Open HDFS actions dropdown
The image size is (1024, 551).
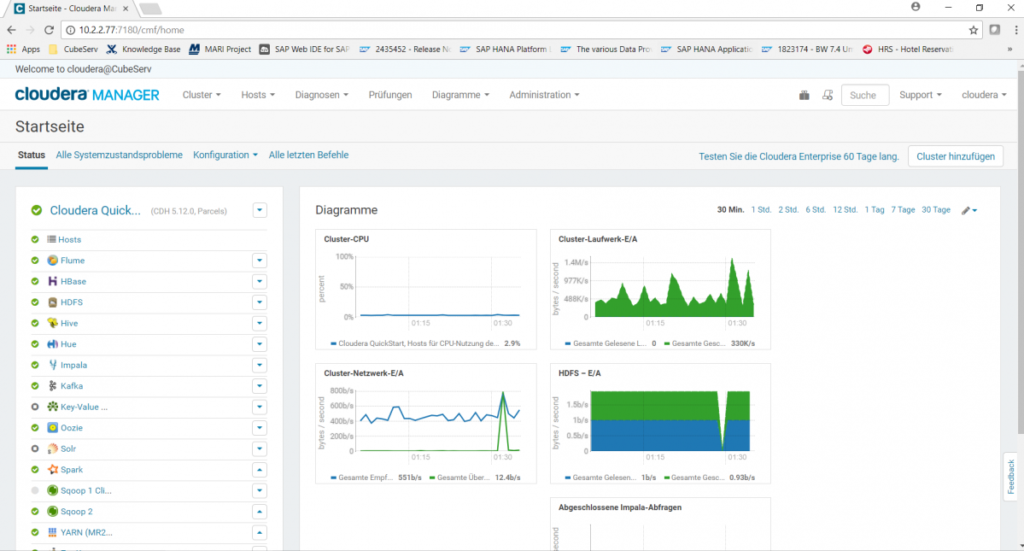point(259,302)
